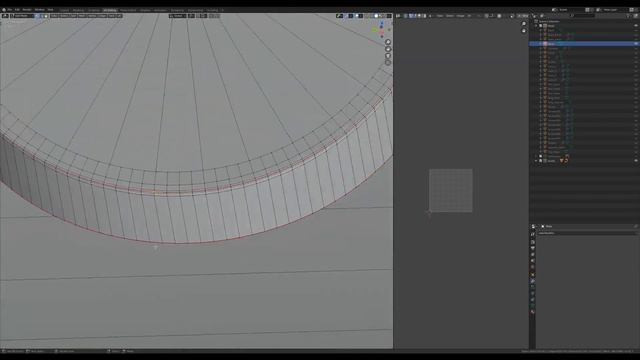Viewport: 640px width, 360px height.
Task: Select solid viewport shading mode
Action: pos(376,16)
